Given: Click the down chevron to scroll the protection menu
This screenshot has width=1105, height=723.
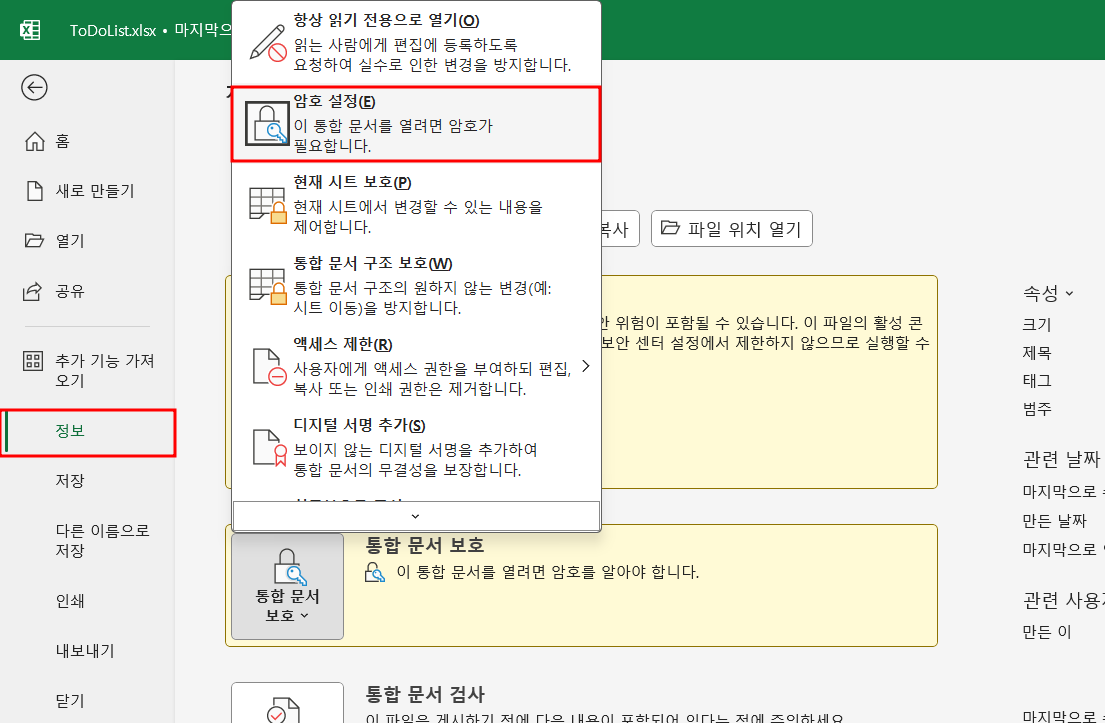Looking at the screenshot, I should (x=415, y=516).
